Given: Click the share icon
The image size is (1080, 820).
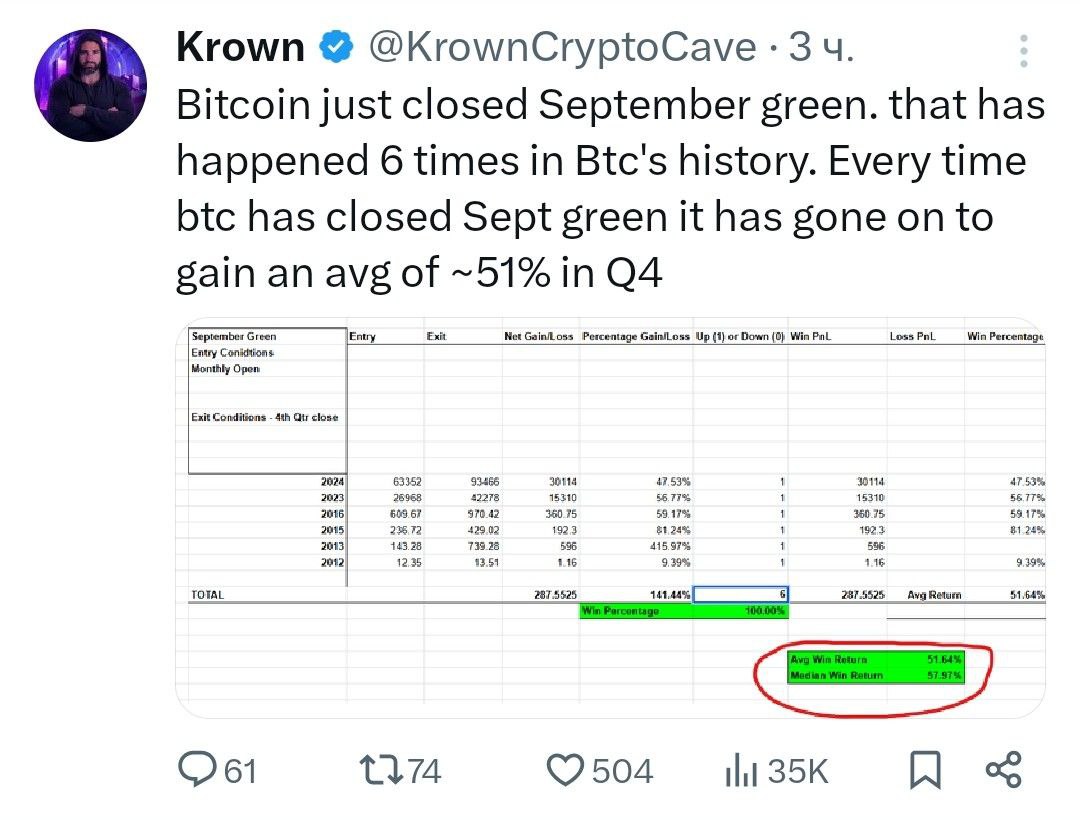Looking at the screenshot, I should coord(1004,770).
